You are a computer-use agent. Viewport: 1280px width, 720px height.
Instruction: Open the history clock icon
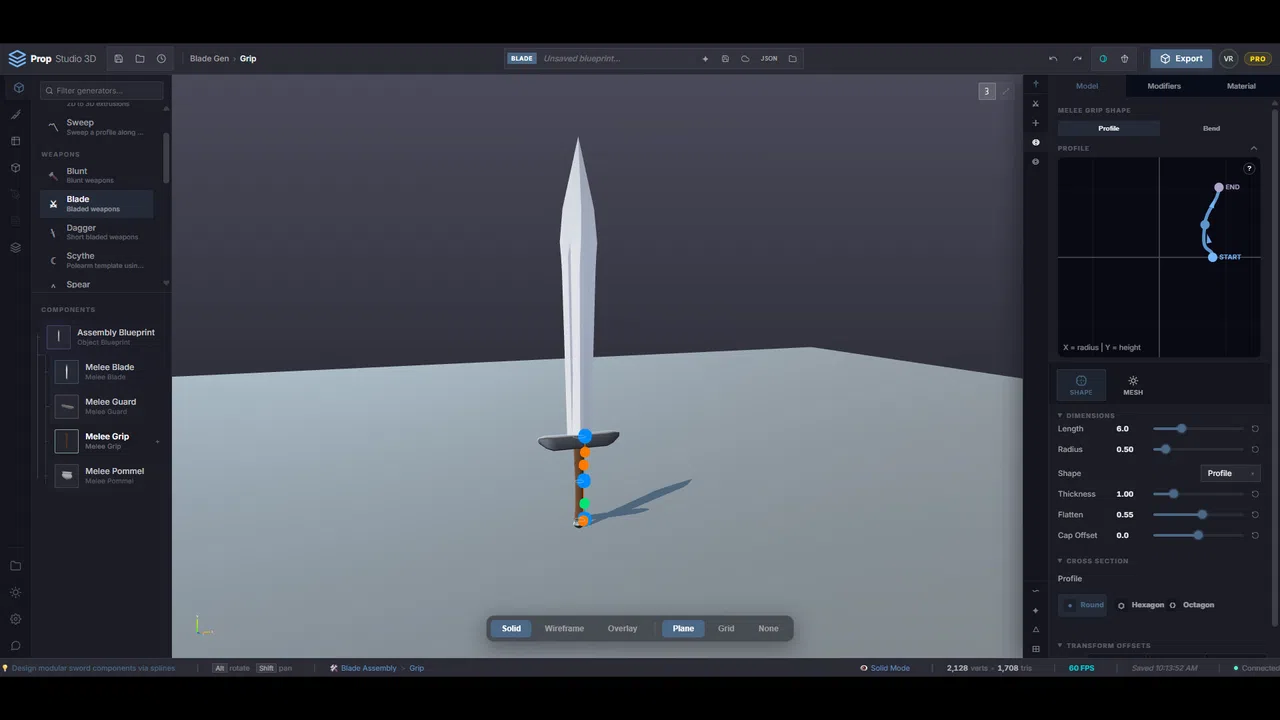161,59
